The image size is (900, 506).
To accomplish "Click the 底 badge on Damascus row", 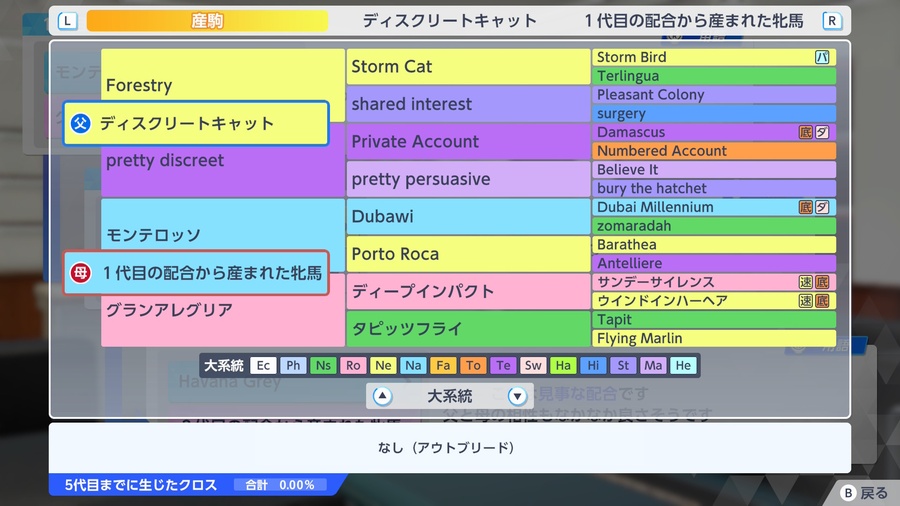I will click(x=806, y=132).
